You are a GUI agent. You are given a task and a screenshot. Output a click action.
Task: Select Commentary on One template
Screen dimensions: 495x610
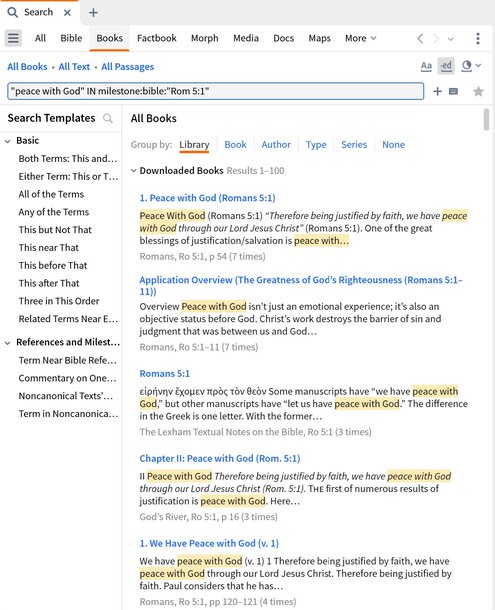(67, 378)
